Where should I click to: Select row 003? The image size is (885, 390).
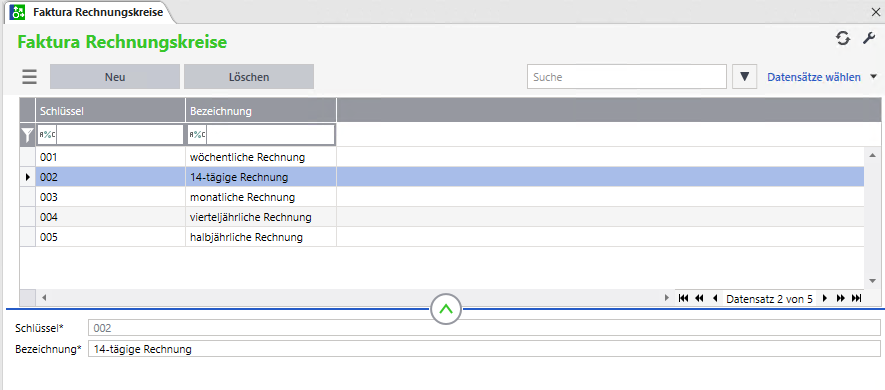[442, 197]
